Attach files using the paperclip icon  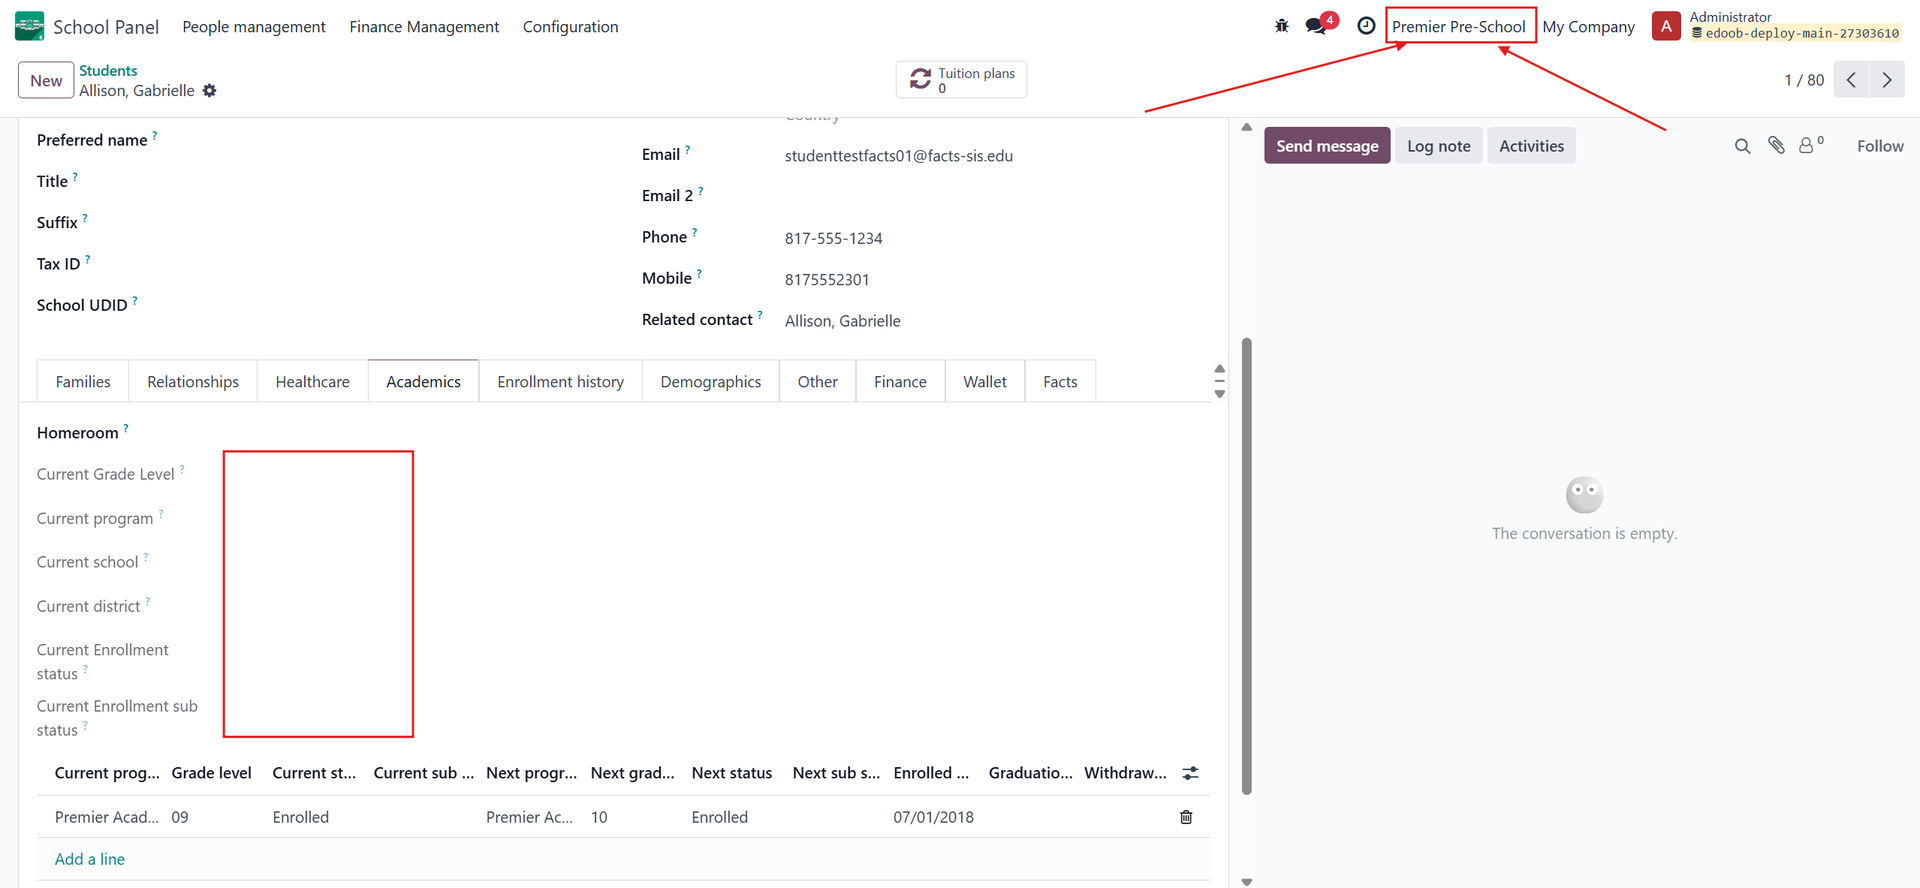tap(1776, 146)
